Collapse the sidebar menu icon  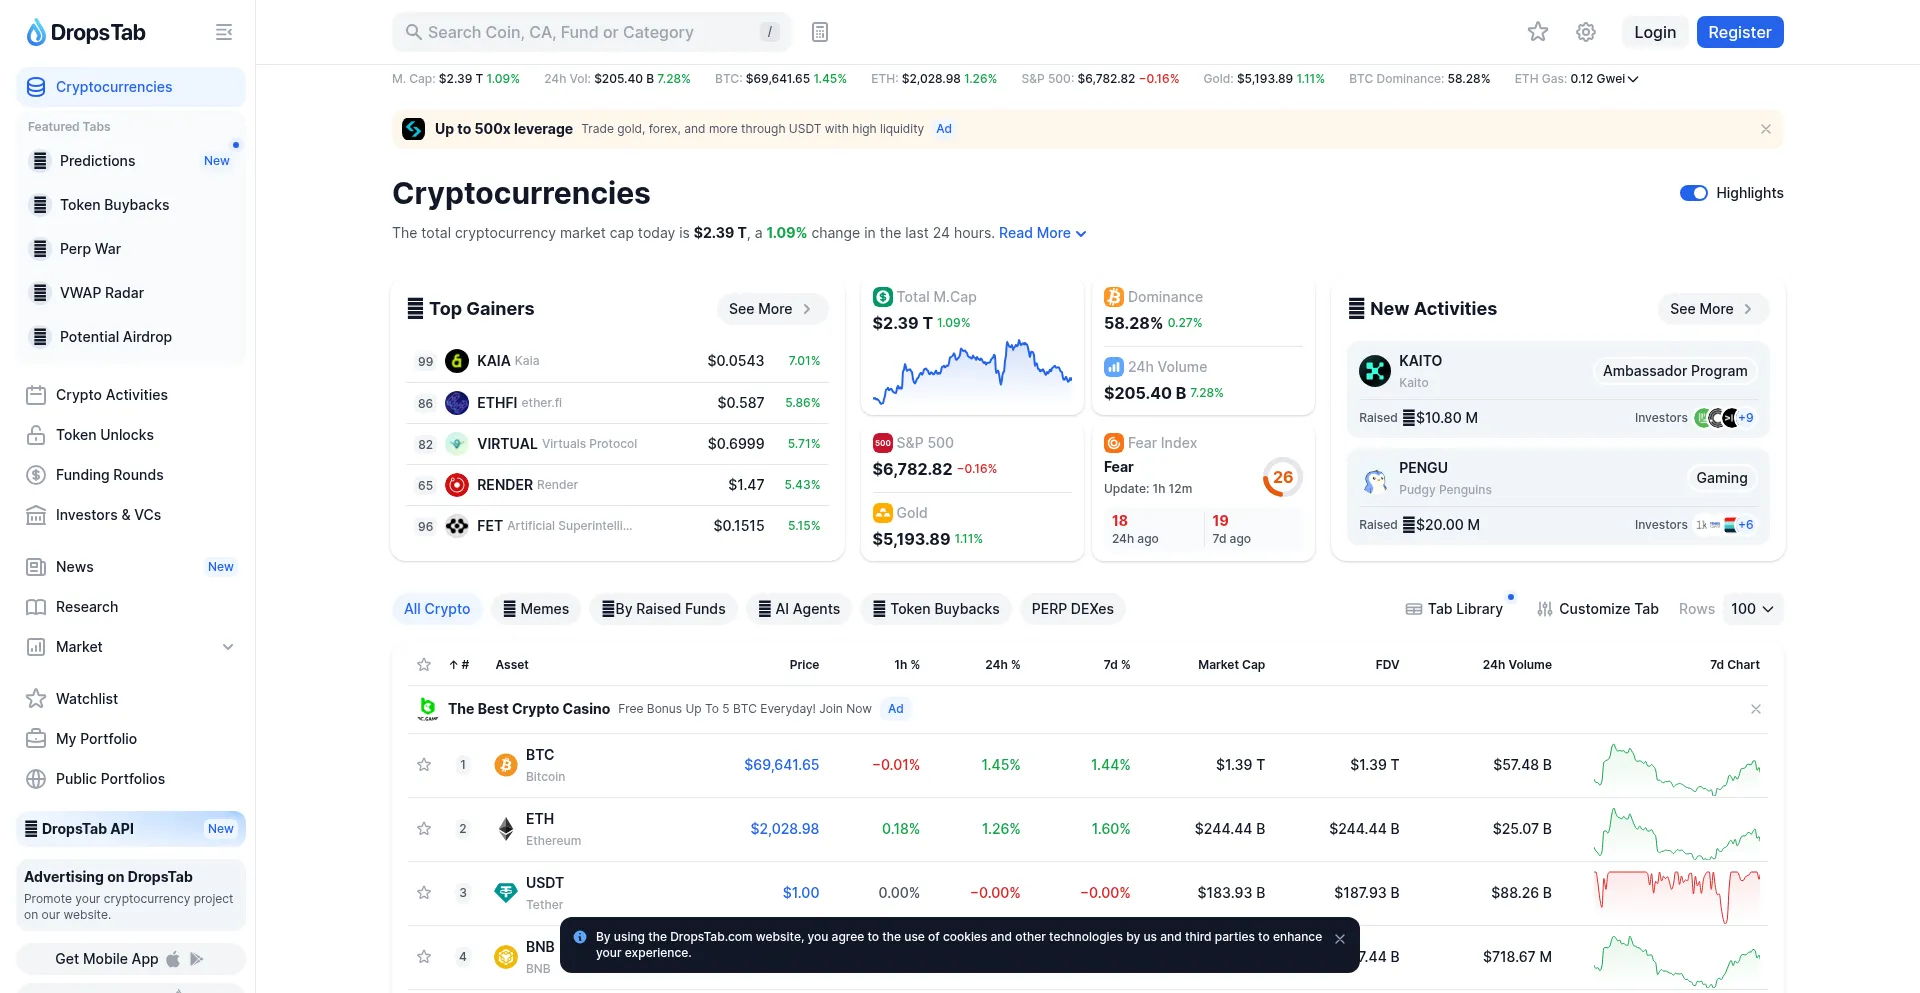click(224, 32)
